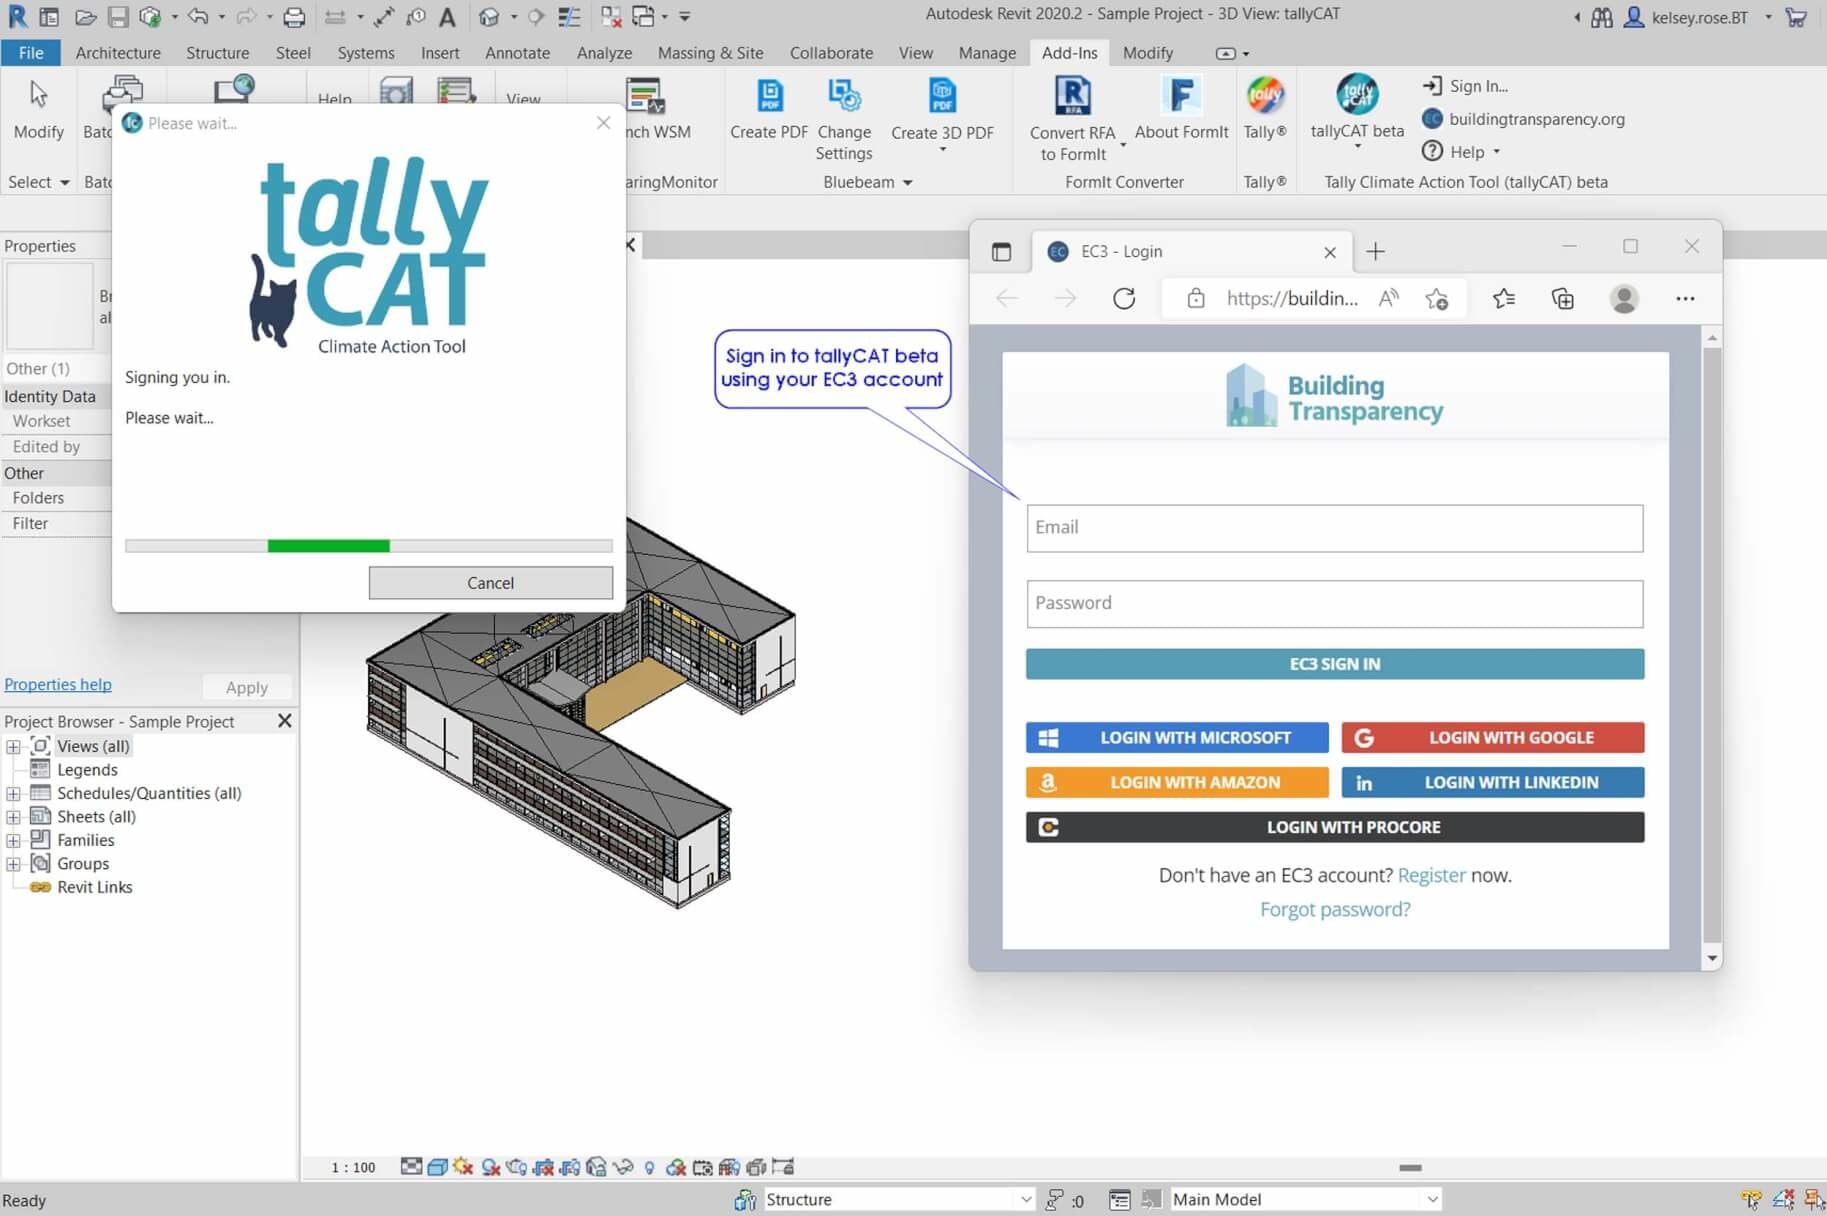Click the Create 3D PDF icon
The height and width of the screenshot is (1216, 1827).
click(x=941, y=98)
